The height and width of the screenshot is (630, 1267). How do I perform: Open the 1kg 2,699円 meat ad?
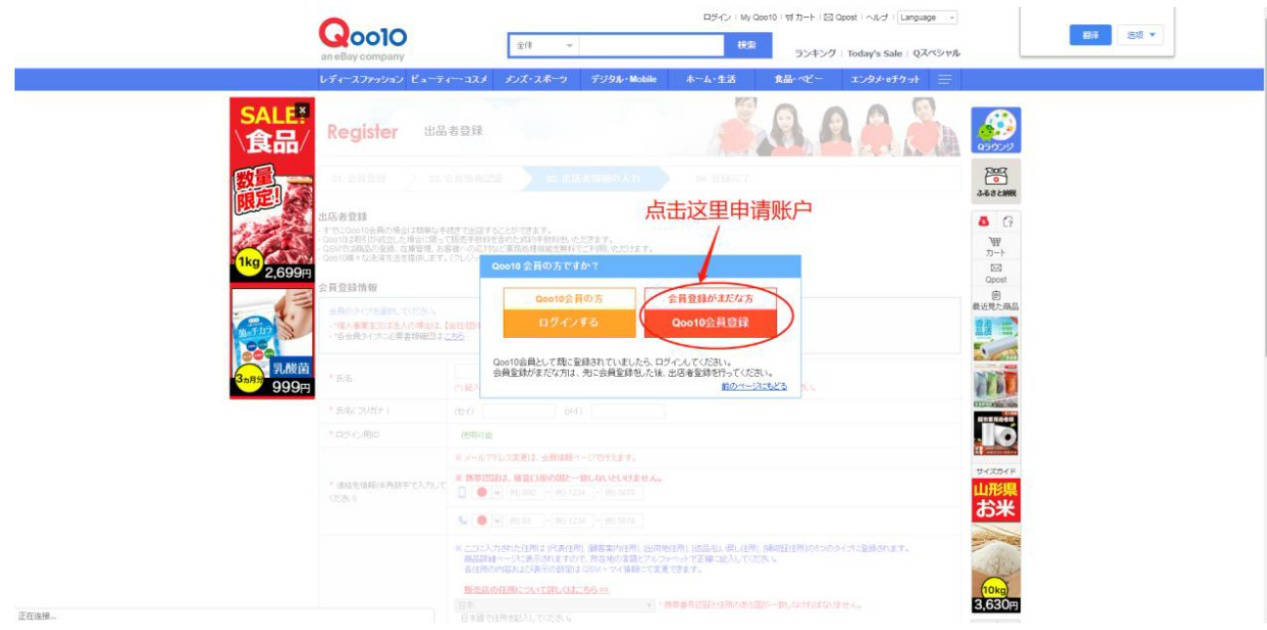point(272,225)
